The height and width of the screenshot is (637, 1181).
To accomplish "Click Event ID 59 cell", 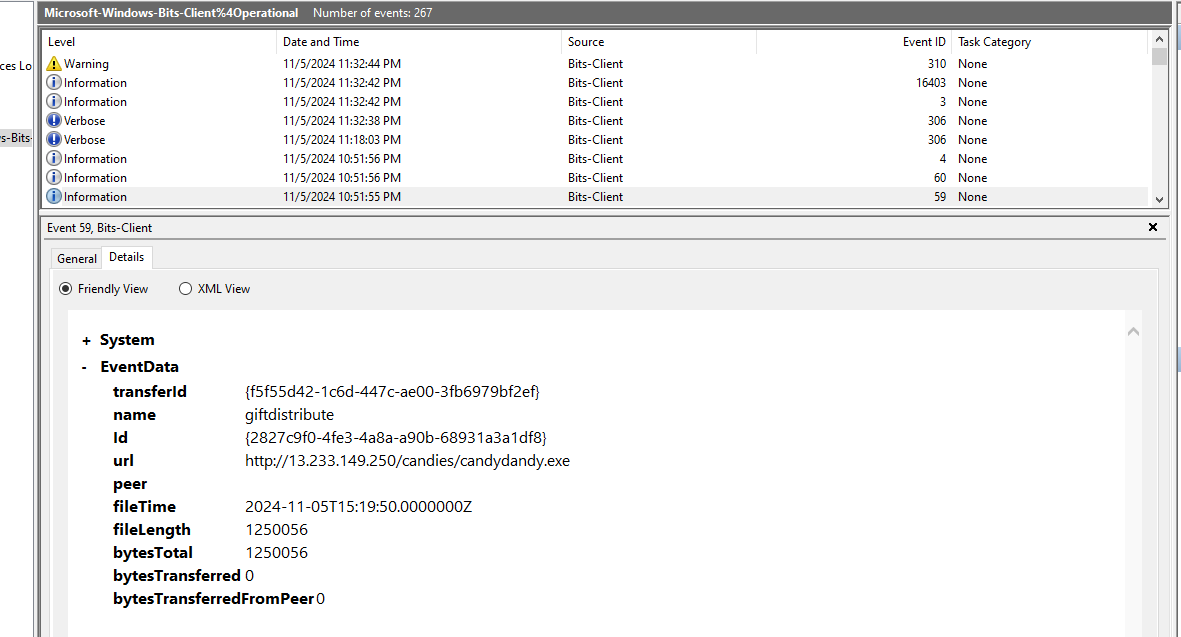I will [x=939, y=197].
